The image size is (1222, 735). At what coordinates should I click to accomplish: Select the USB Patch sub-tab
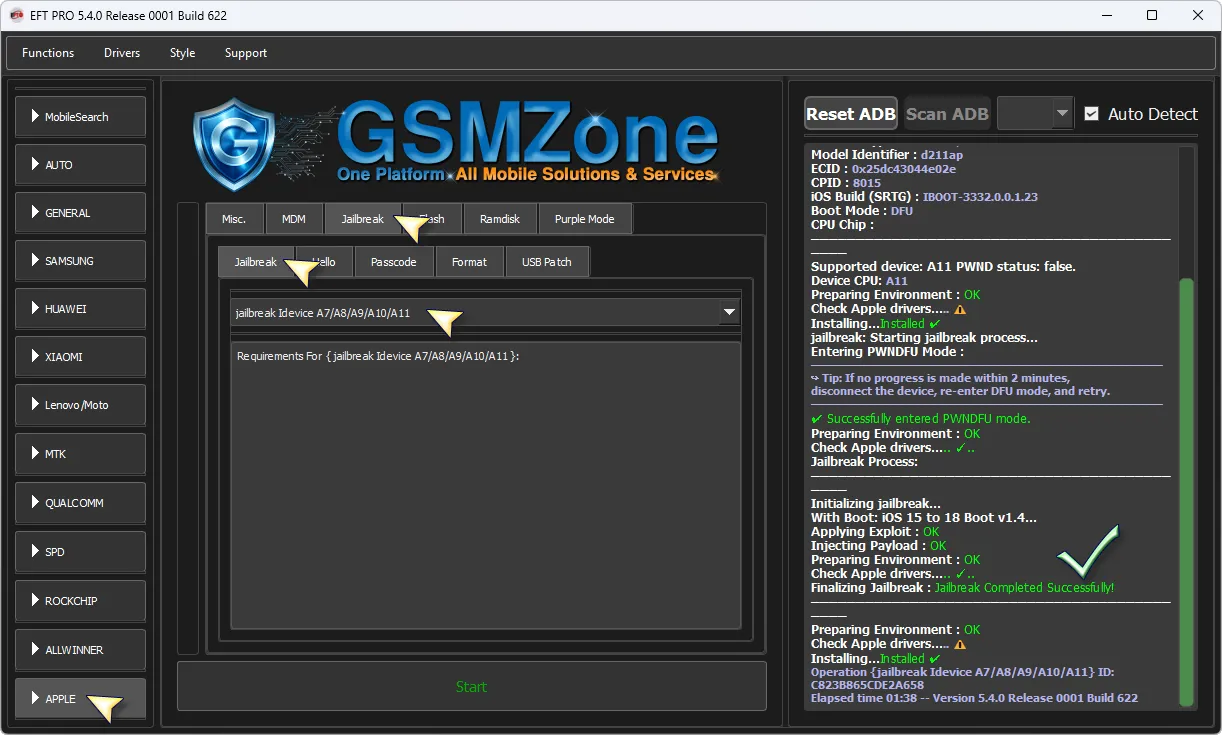(x=546, y=262)
